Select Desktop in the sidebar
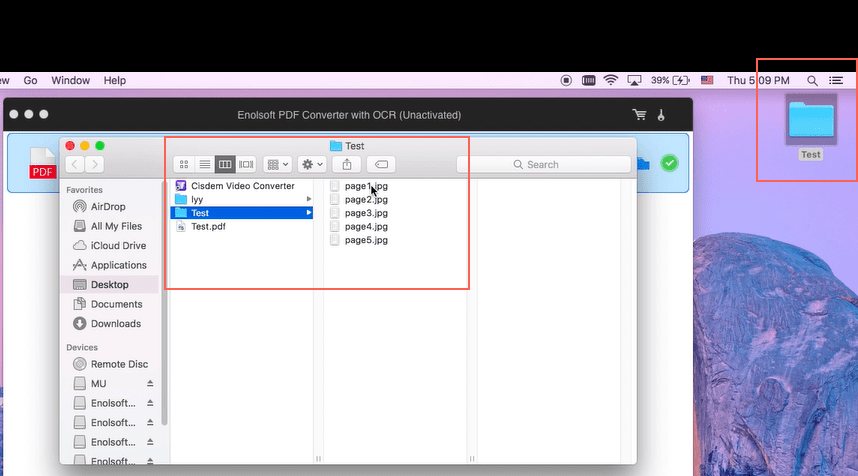 click(x=109, y=285)
